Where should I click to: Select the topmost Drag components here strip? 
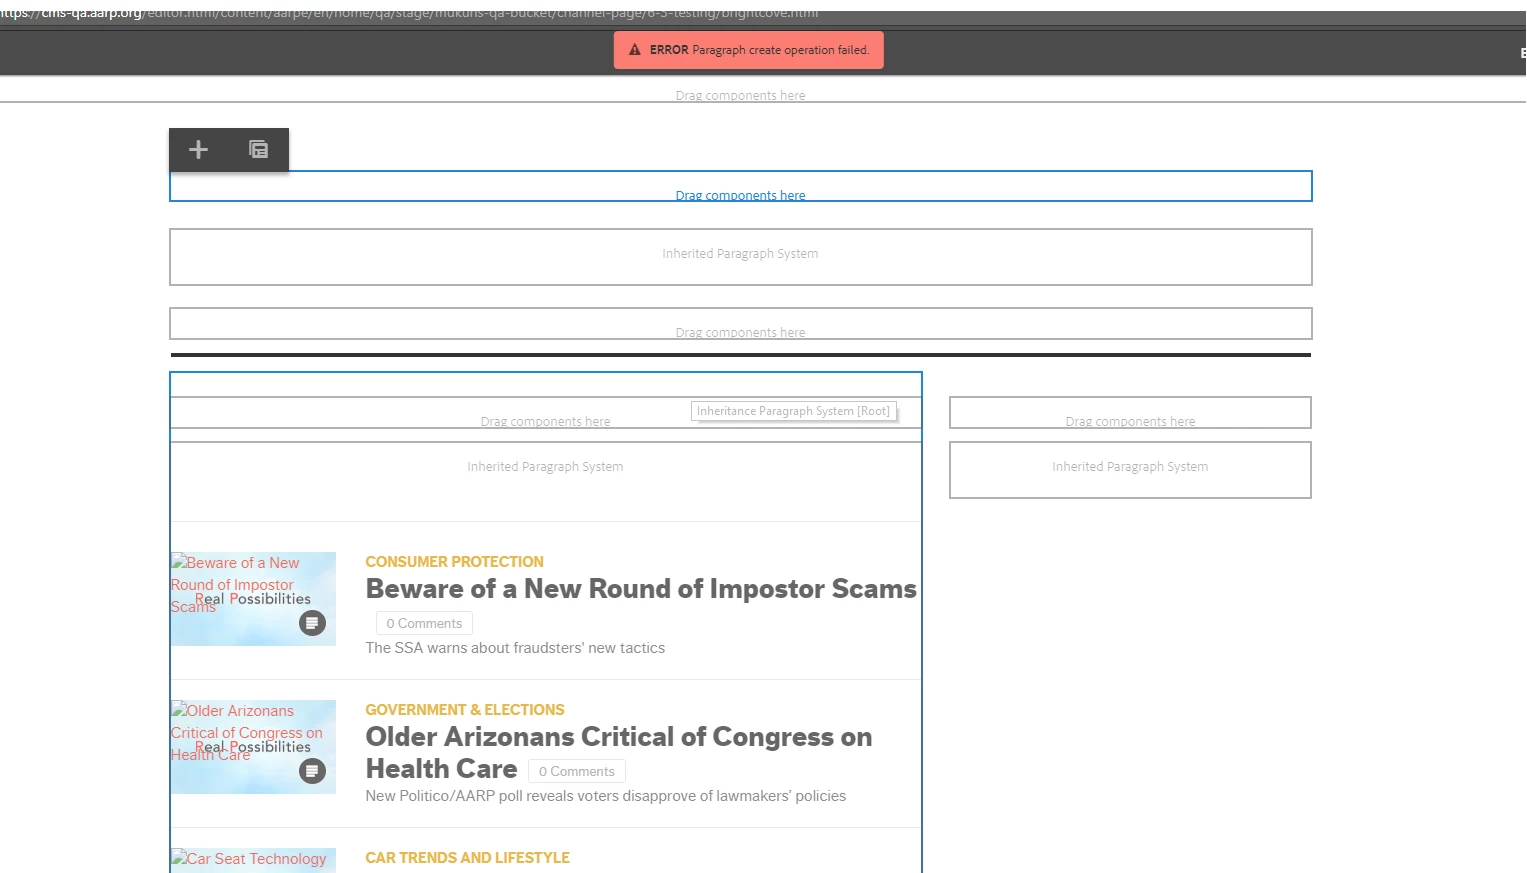click(740, 94)
